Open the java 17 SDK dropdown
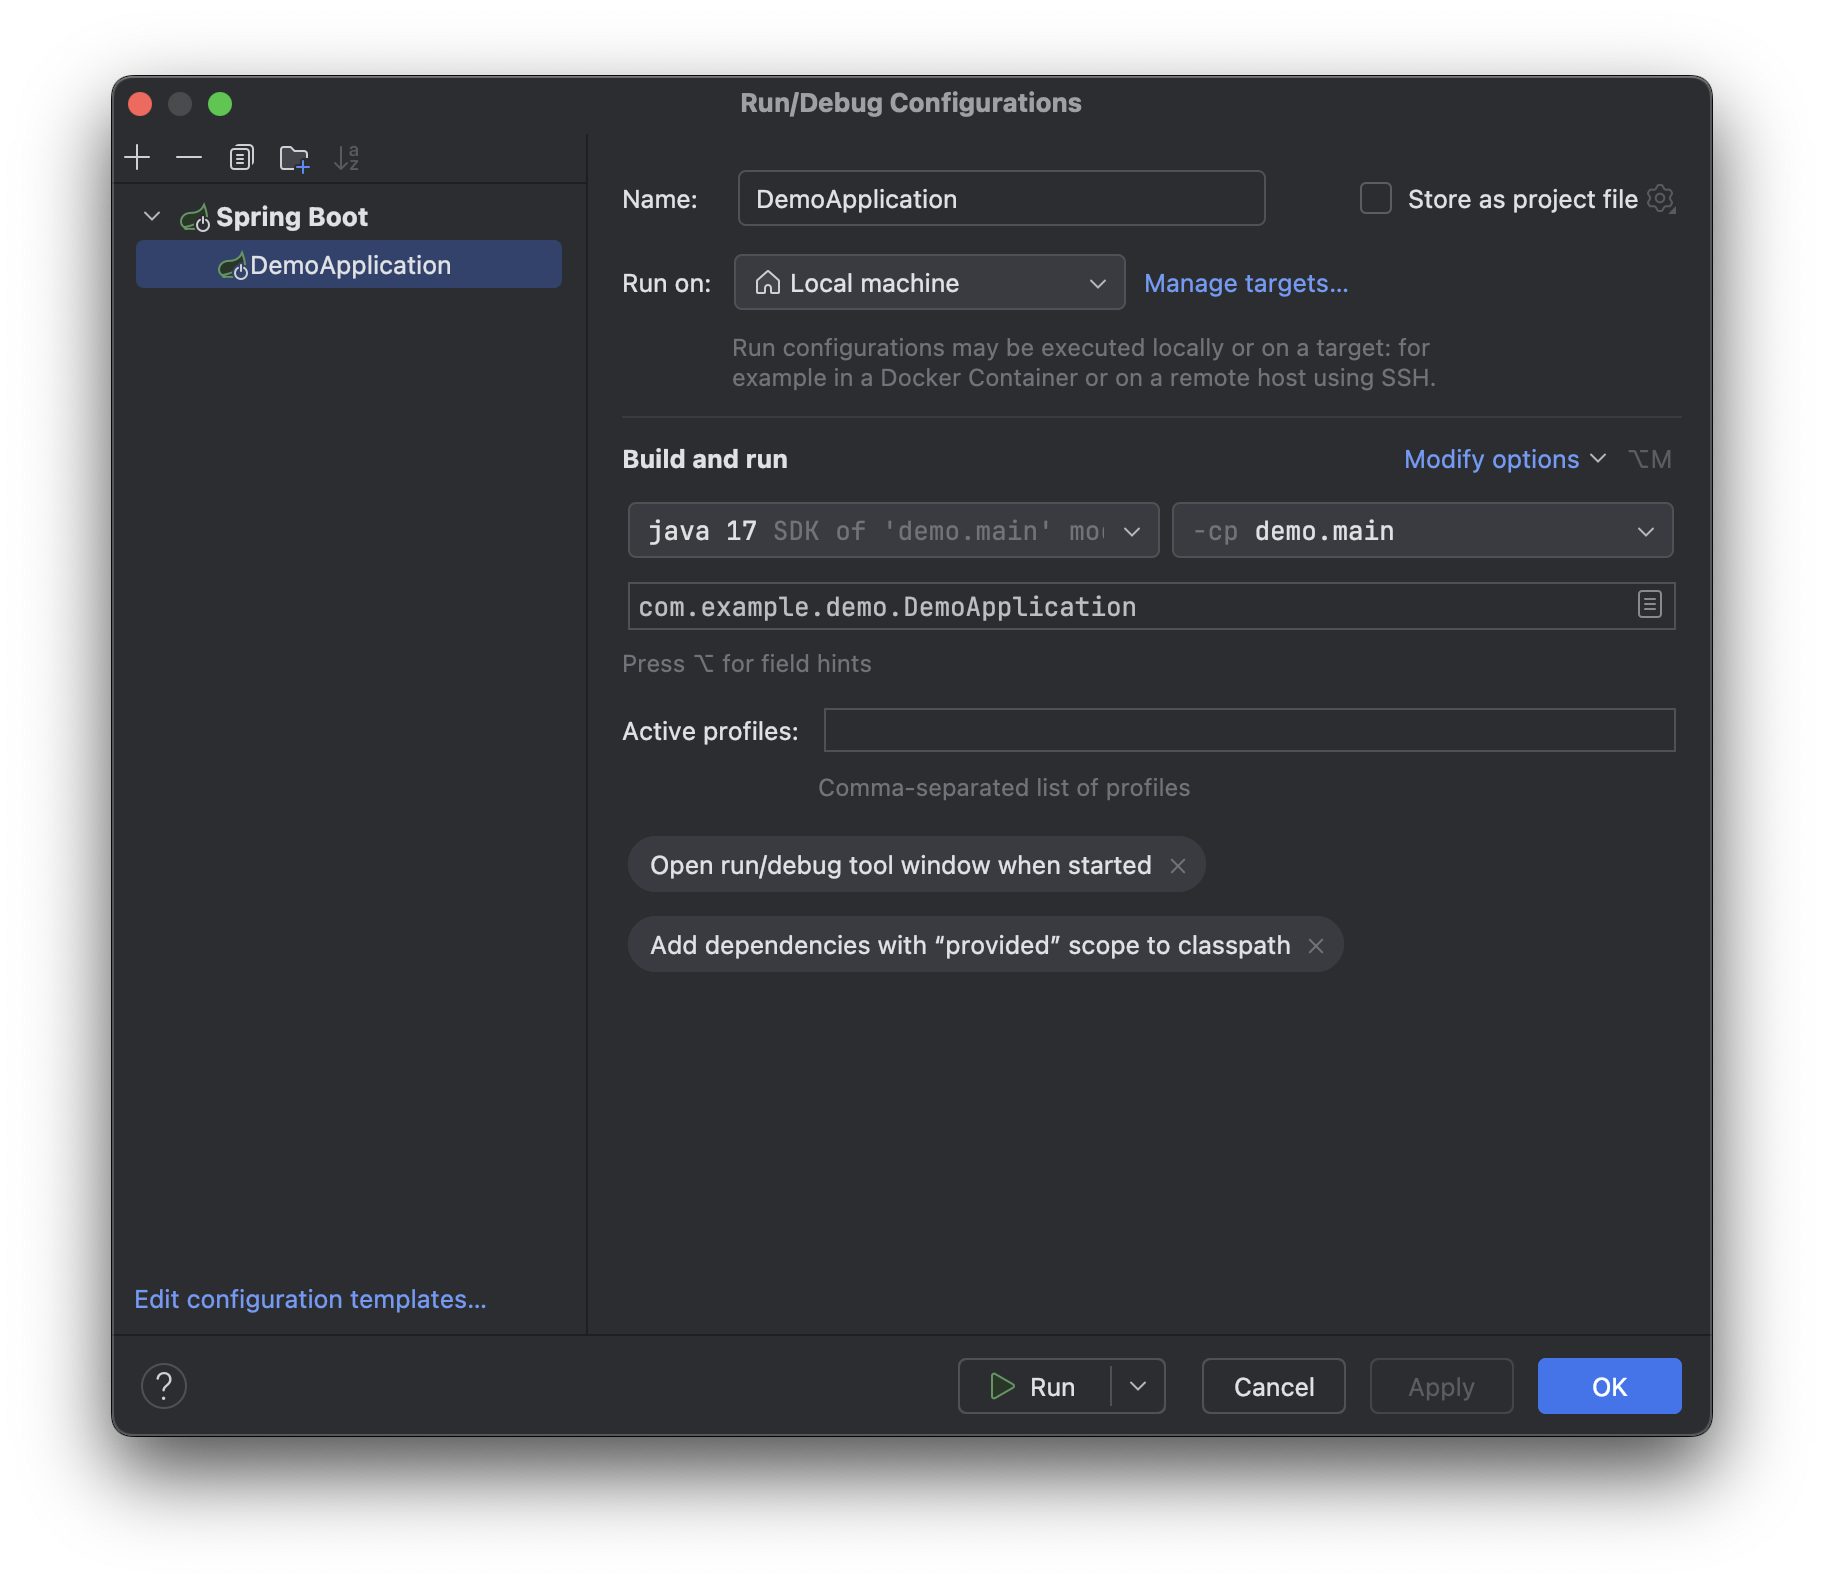Screen dimensions: 1824x1584 tap(893, 530)
